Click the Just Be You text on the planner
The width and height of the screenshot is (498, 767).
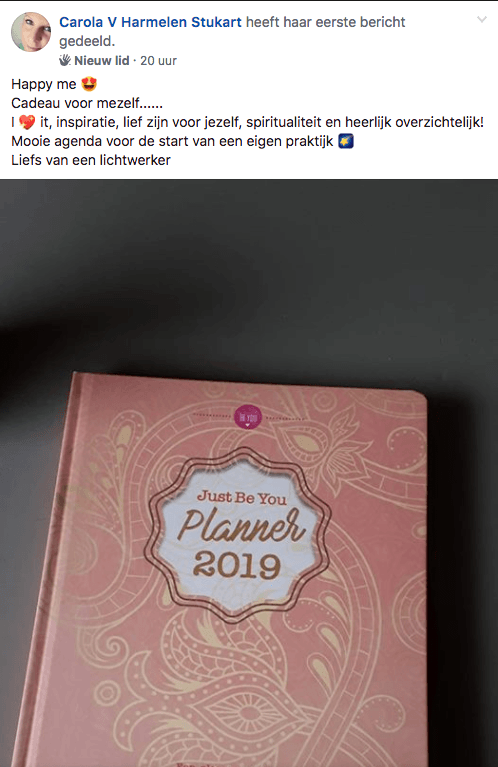click(242, 497)
